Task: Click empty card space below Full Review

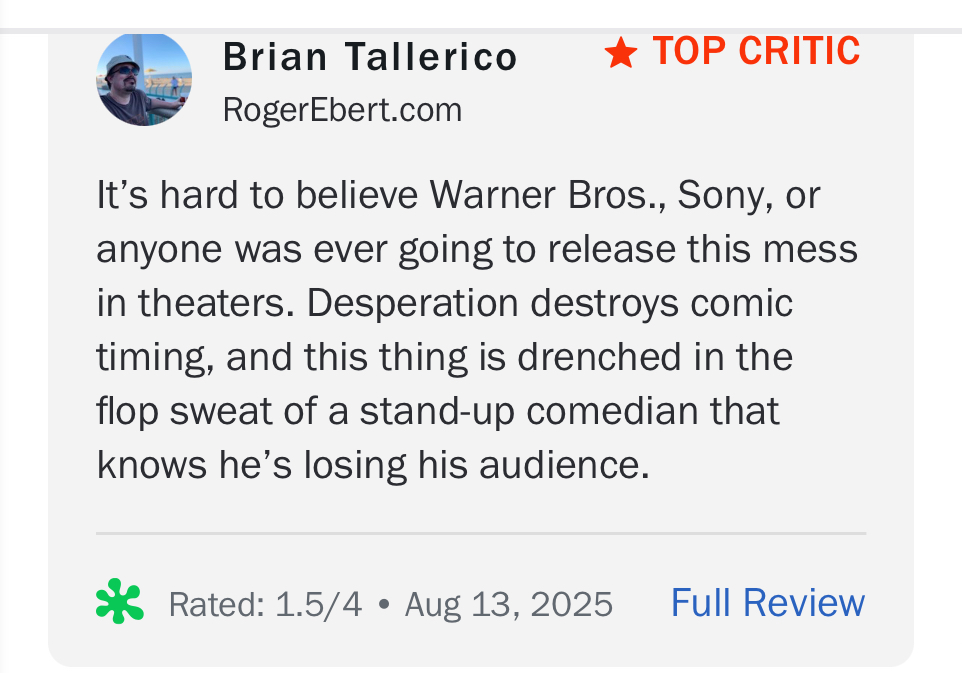Action: click(x=768, y=645)
